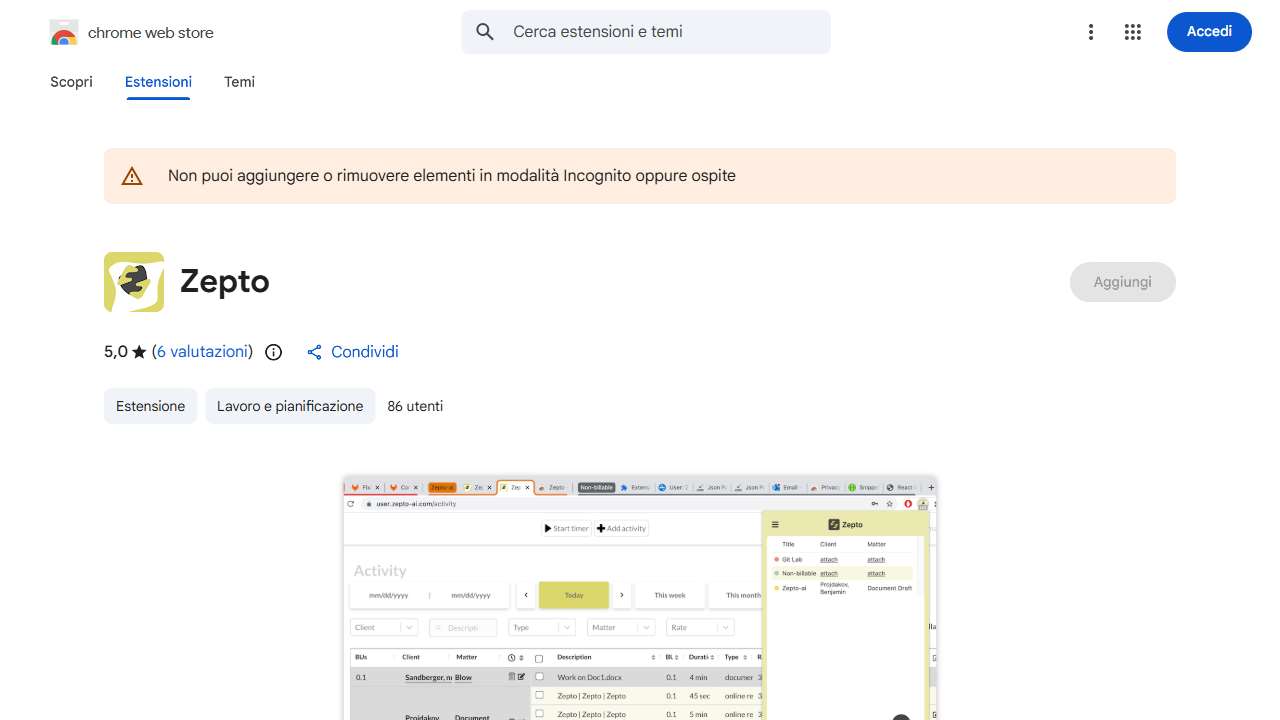Image resolution: width=1280 pixels, height=720 pixels.
Task: Click the star icon next to 5,0
Action: pos(139,352)
